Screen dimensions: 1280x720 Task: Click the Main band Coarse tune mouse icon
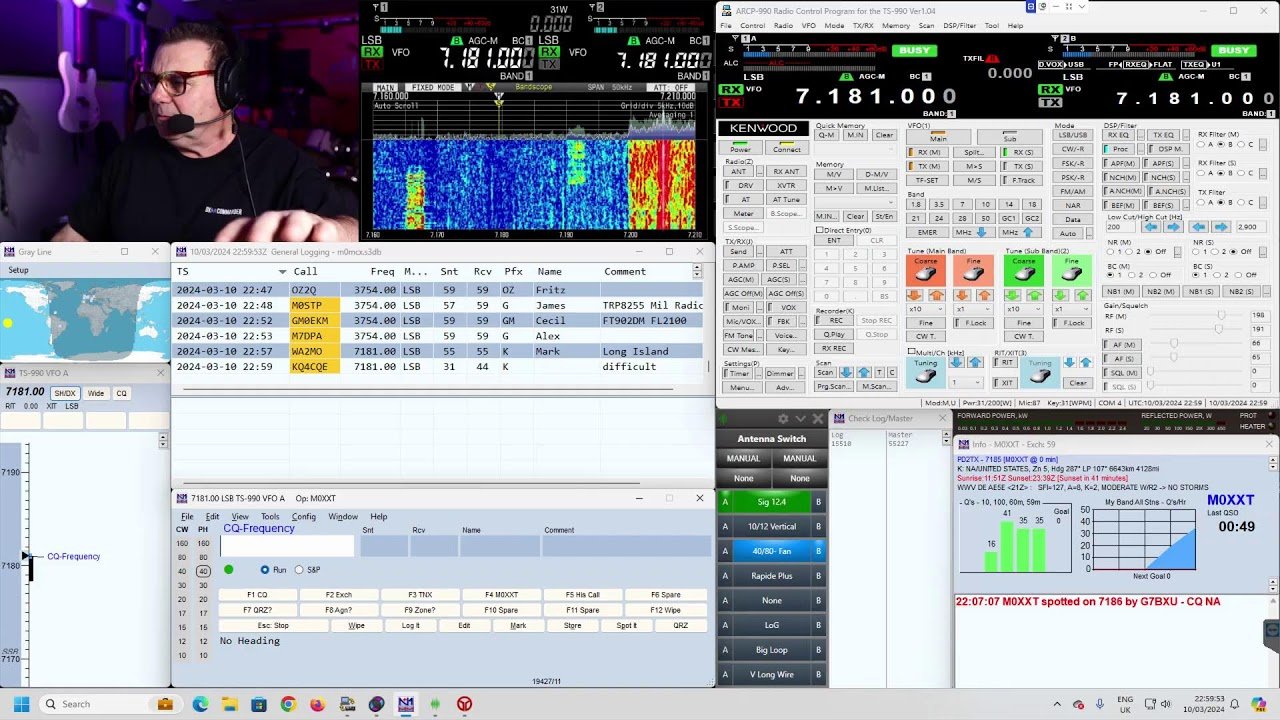926,271
